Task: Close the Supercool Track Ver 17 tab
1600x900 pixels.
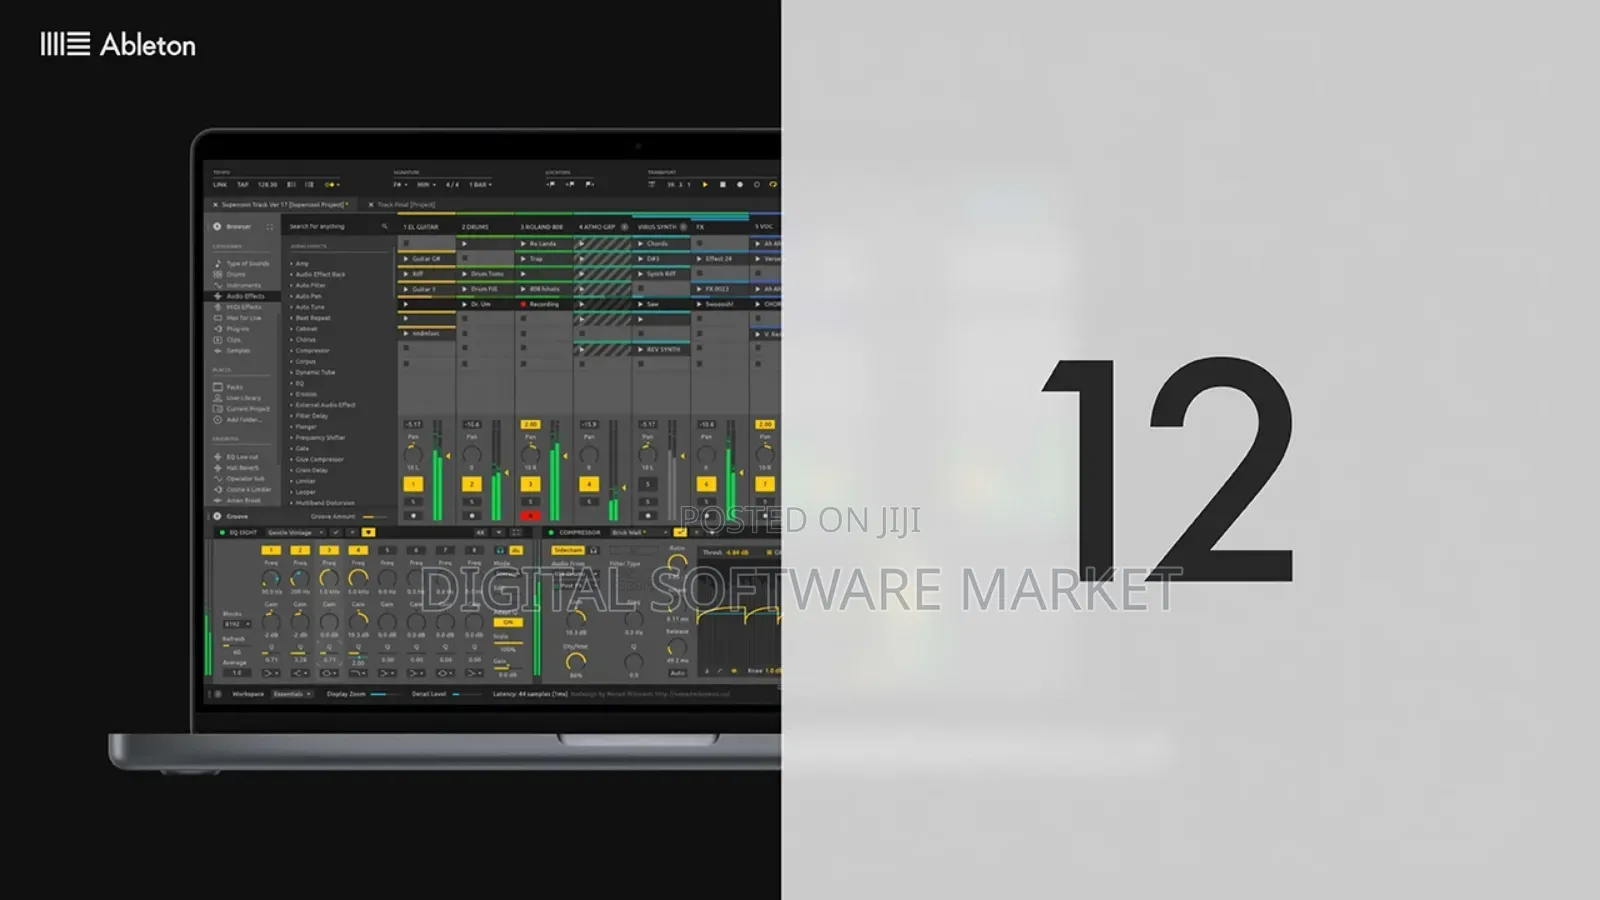Action: click(215, 205)
